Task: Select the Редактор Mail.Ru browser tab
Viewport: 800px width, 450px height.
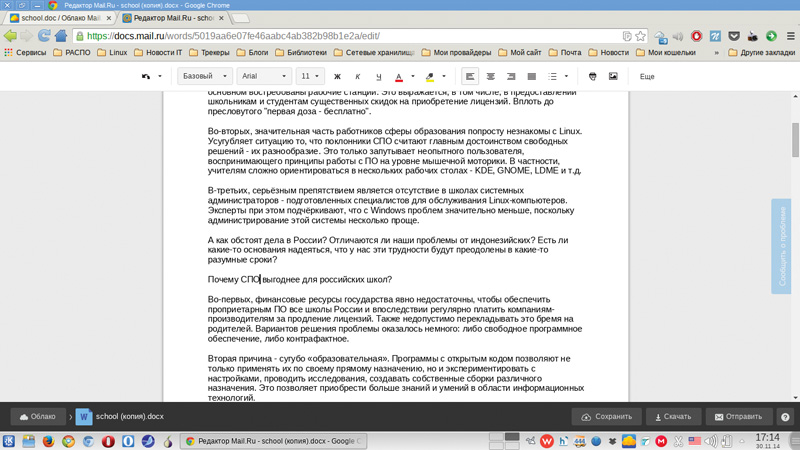Action: pyautogui.click(x=172, y=18)
